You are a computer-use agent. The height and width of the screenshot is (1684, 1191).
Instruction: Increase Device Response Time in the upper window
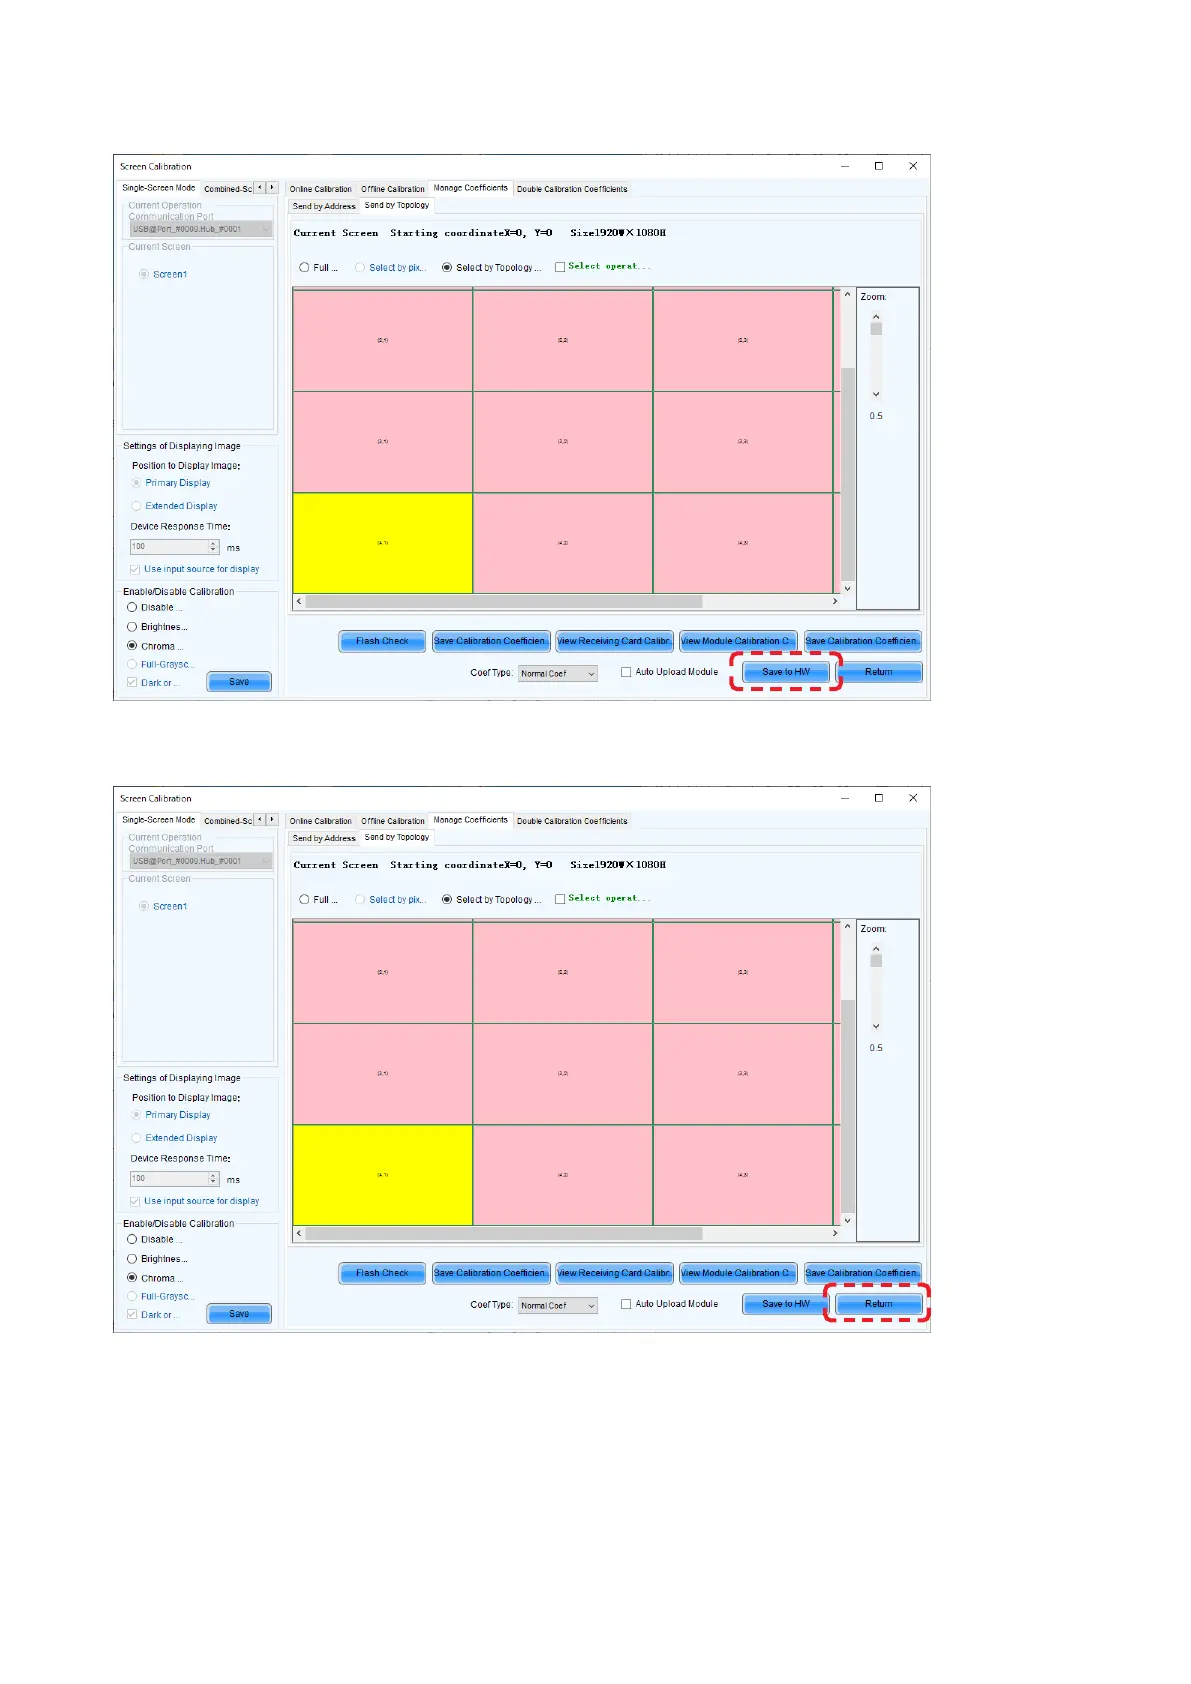click(213, 543)
